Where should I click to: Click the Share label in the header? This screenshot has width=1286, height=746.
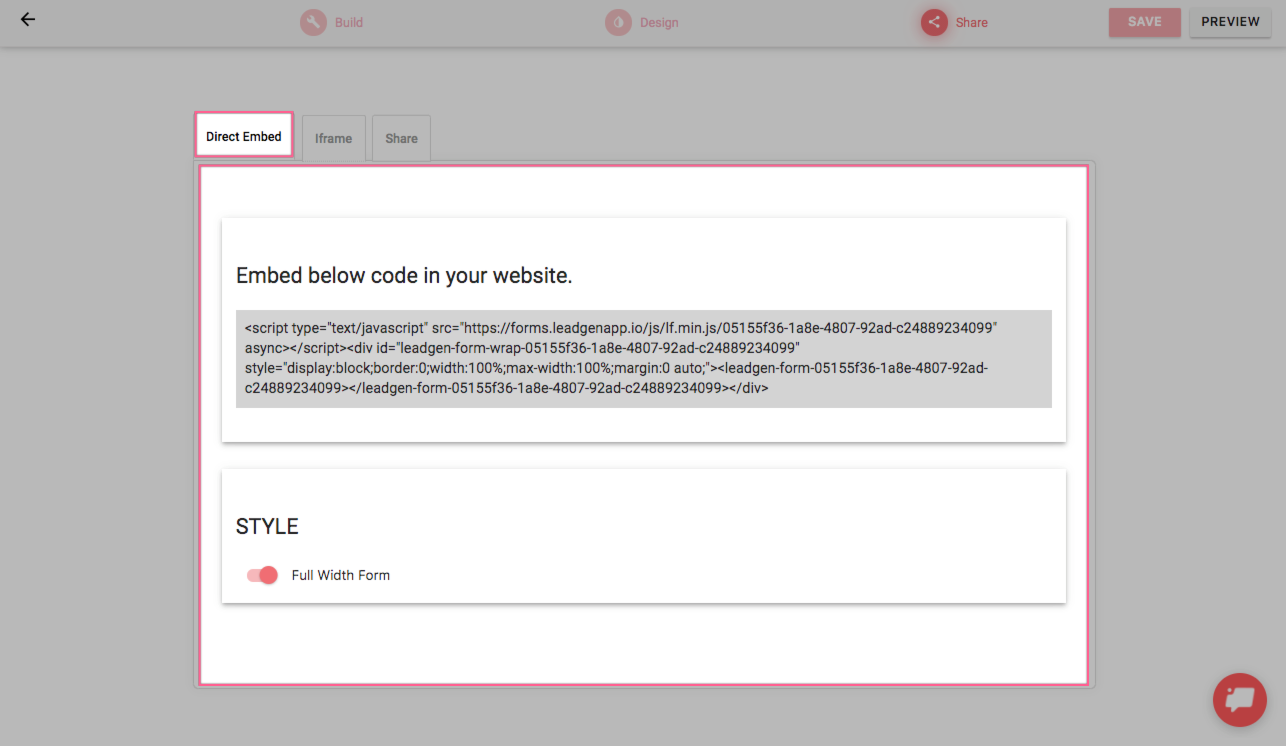tap(971, 23)
